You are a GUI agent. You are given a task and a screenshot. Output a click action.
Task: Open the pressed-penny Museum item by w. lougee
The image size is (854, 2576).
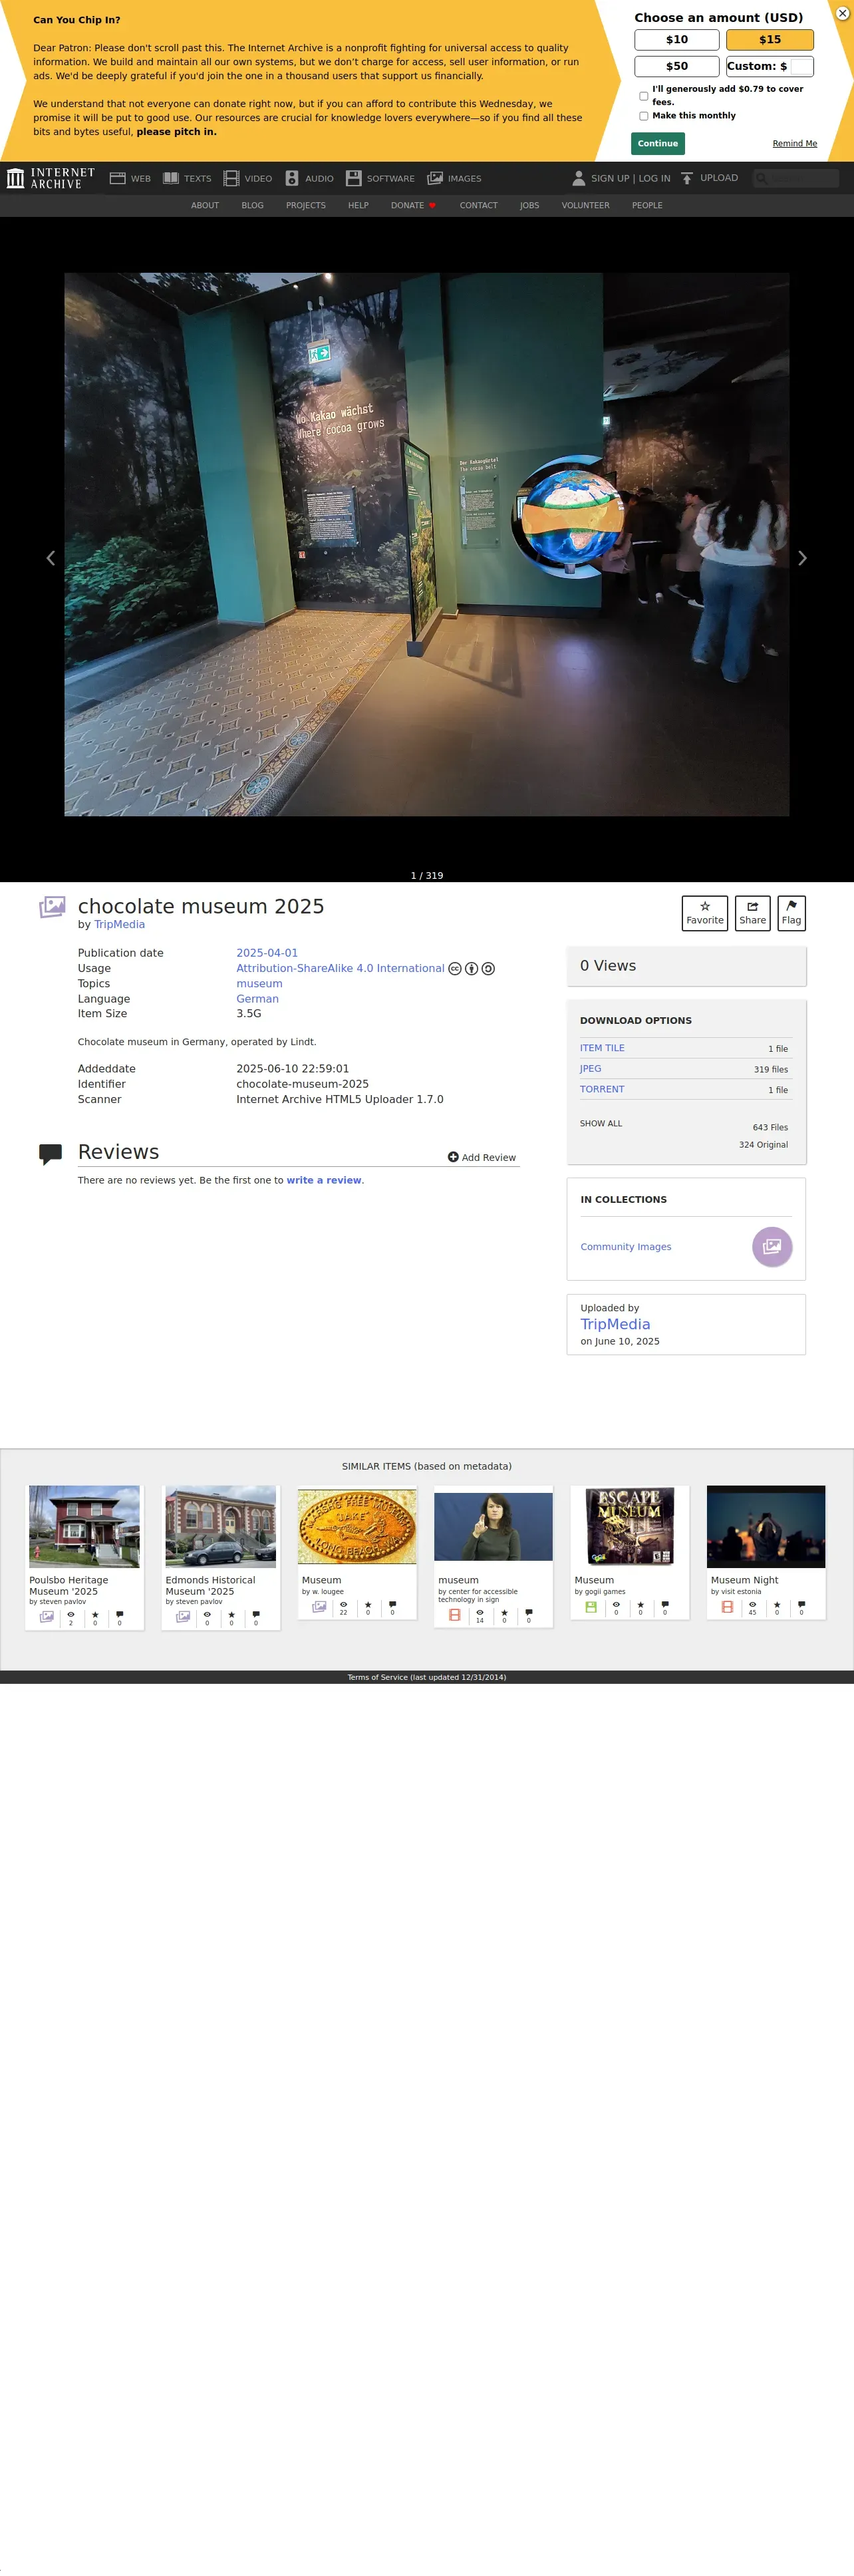pyautogui.click(x=357, y=1526)
